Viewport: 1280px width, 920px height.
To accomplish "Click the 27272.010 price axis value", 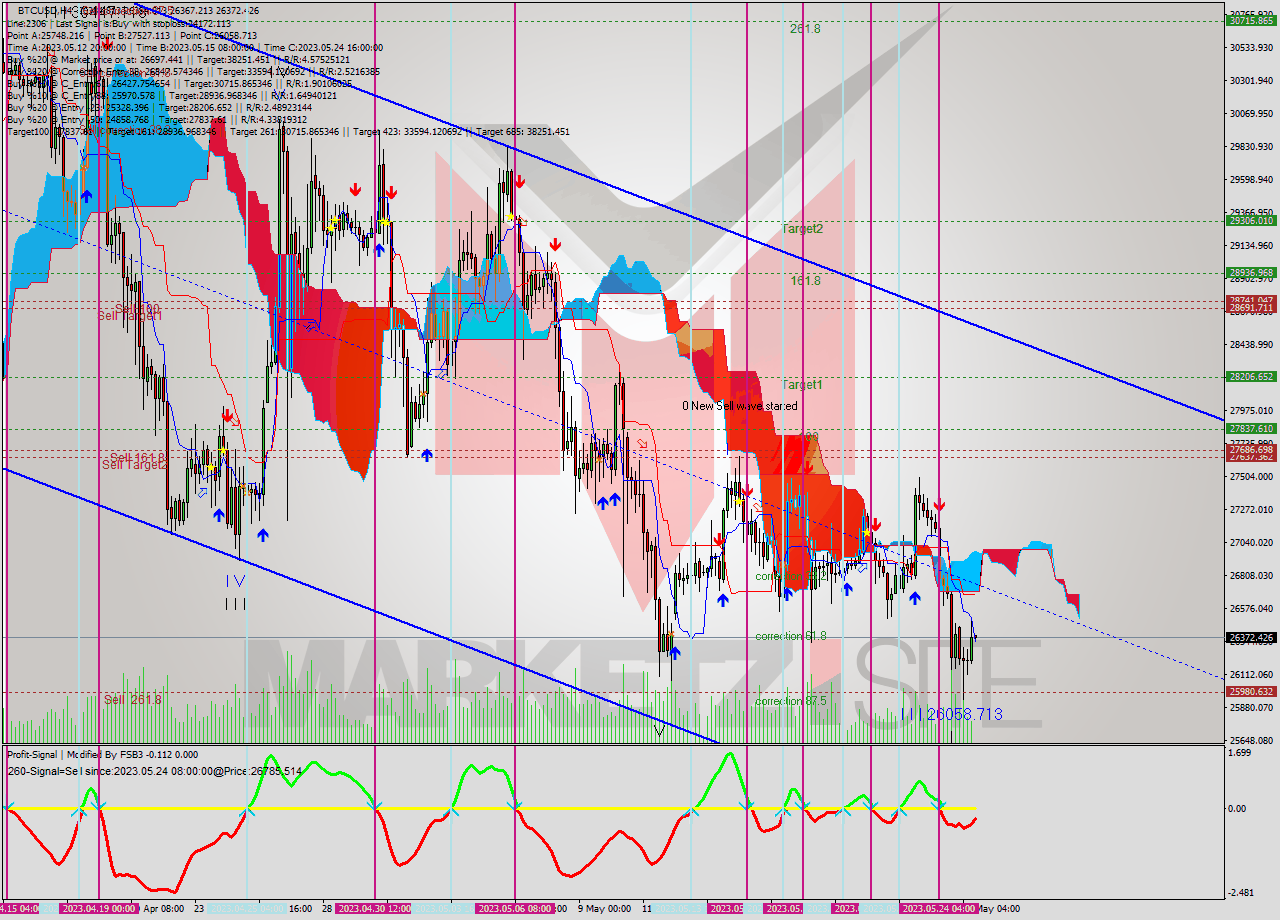I will (1250, 510).
